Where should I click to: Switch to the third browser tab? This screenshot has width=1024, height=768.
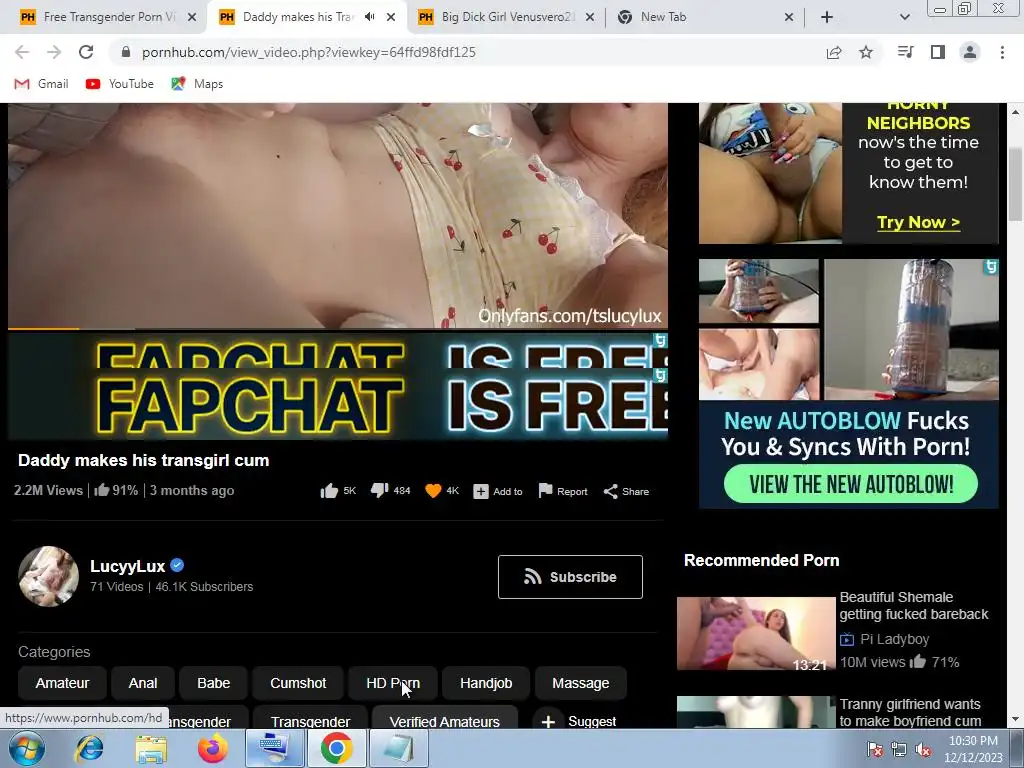(505, 17)
